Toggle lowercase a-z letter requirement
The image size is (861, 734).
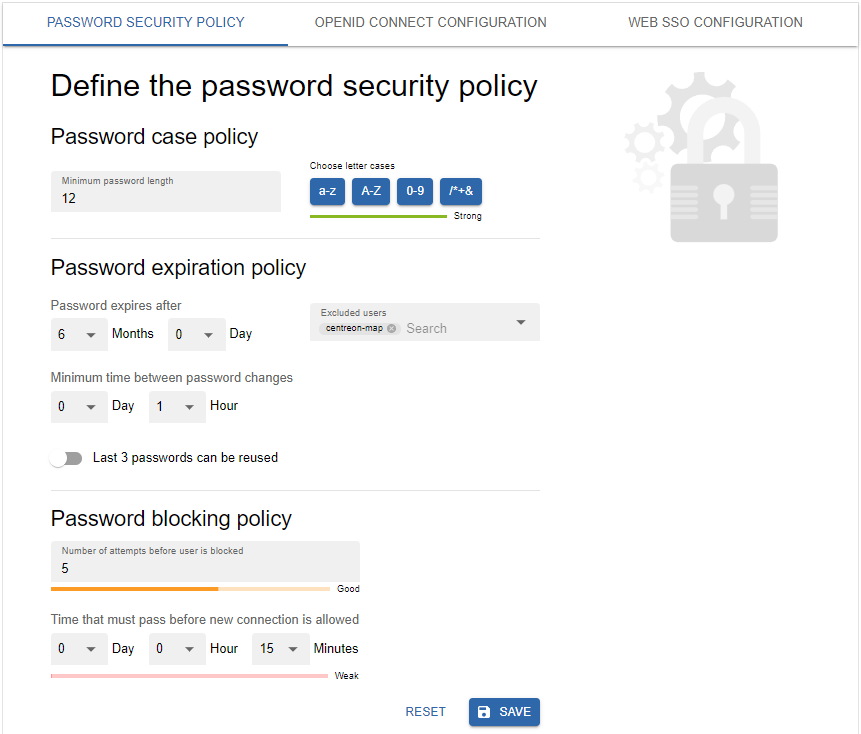[327, 191]
